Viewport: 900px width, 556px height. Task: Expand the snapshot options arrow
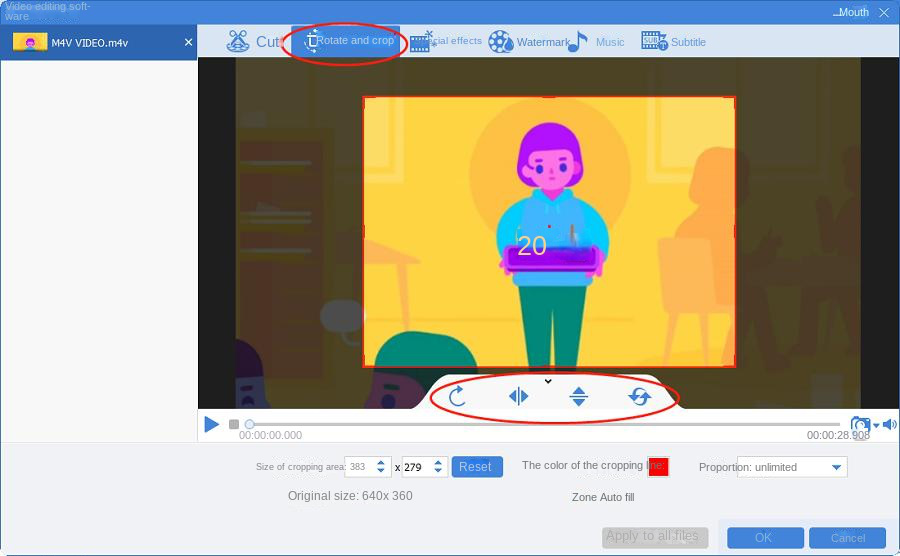876,426
